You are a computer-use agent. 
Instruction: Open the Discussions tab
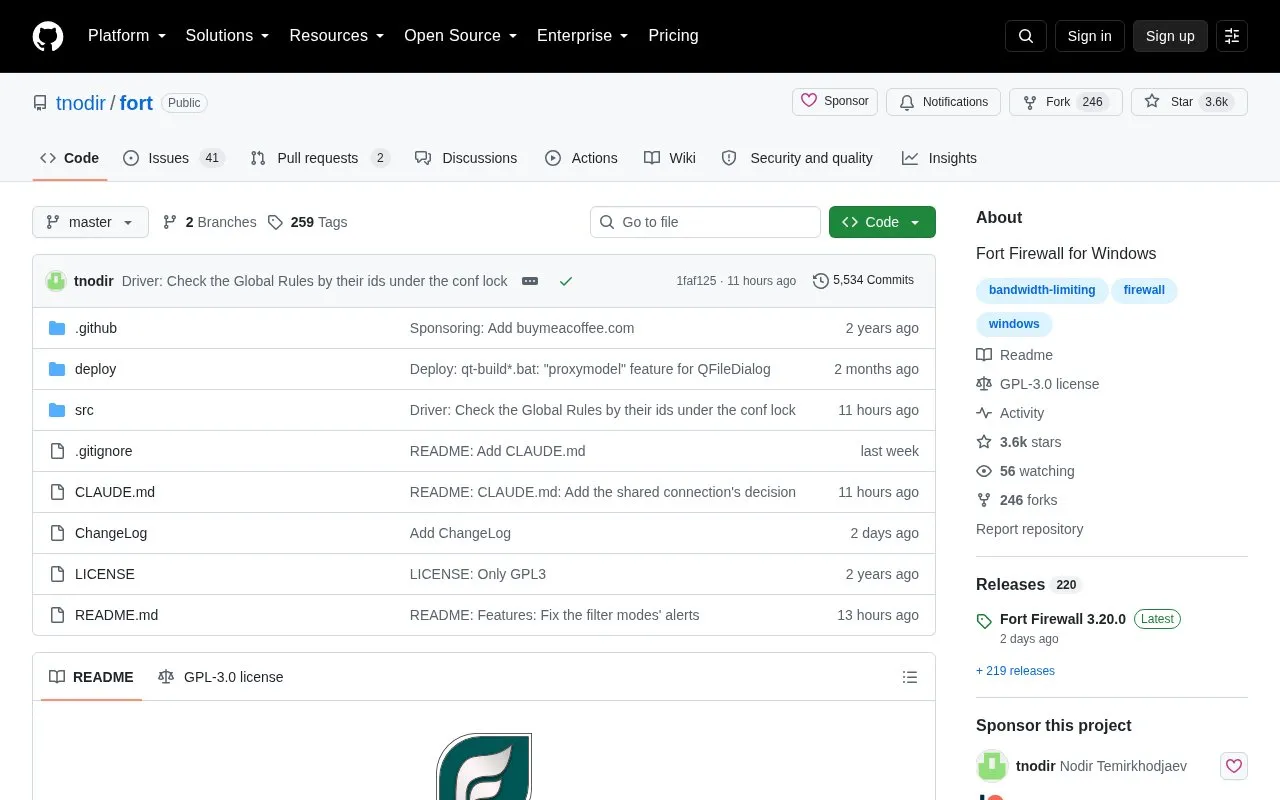click(466, 158)
